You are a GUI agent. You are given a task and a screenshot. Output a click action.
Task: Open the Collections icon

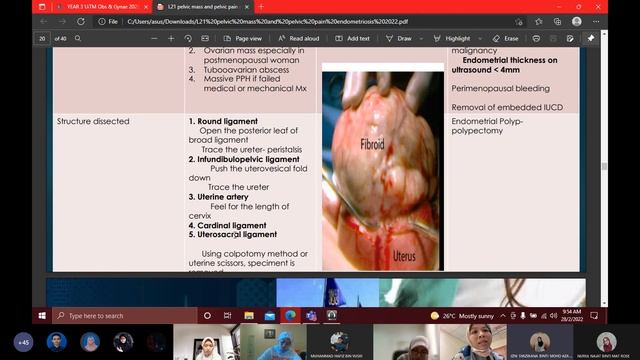coord(558,22)
